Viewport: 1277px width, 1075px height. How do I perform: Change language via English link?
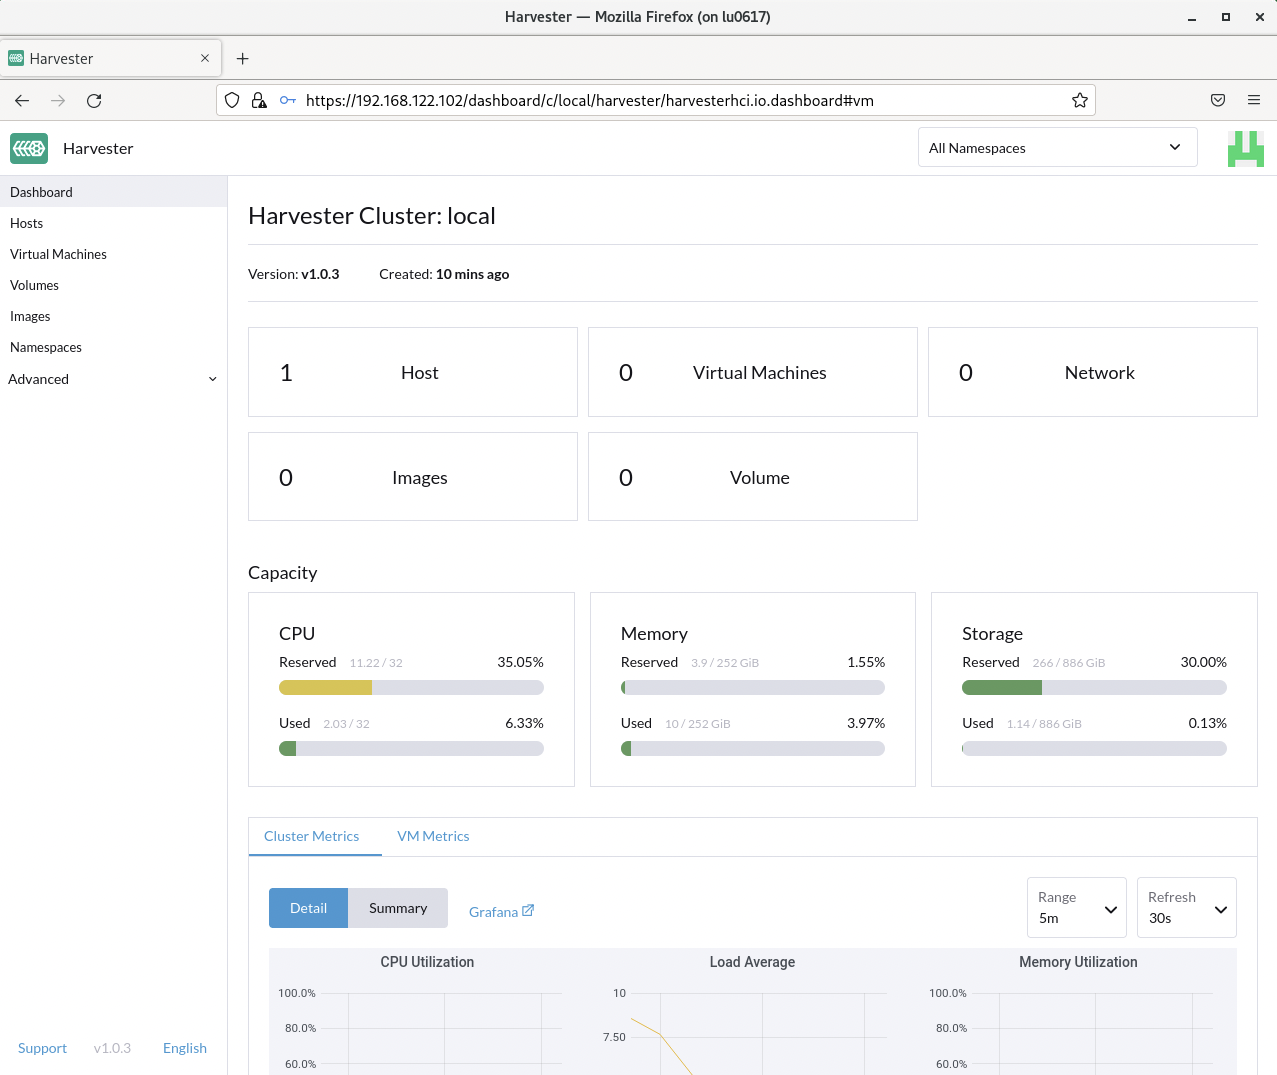[185, 1048]
